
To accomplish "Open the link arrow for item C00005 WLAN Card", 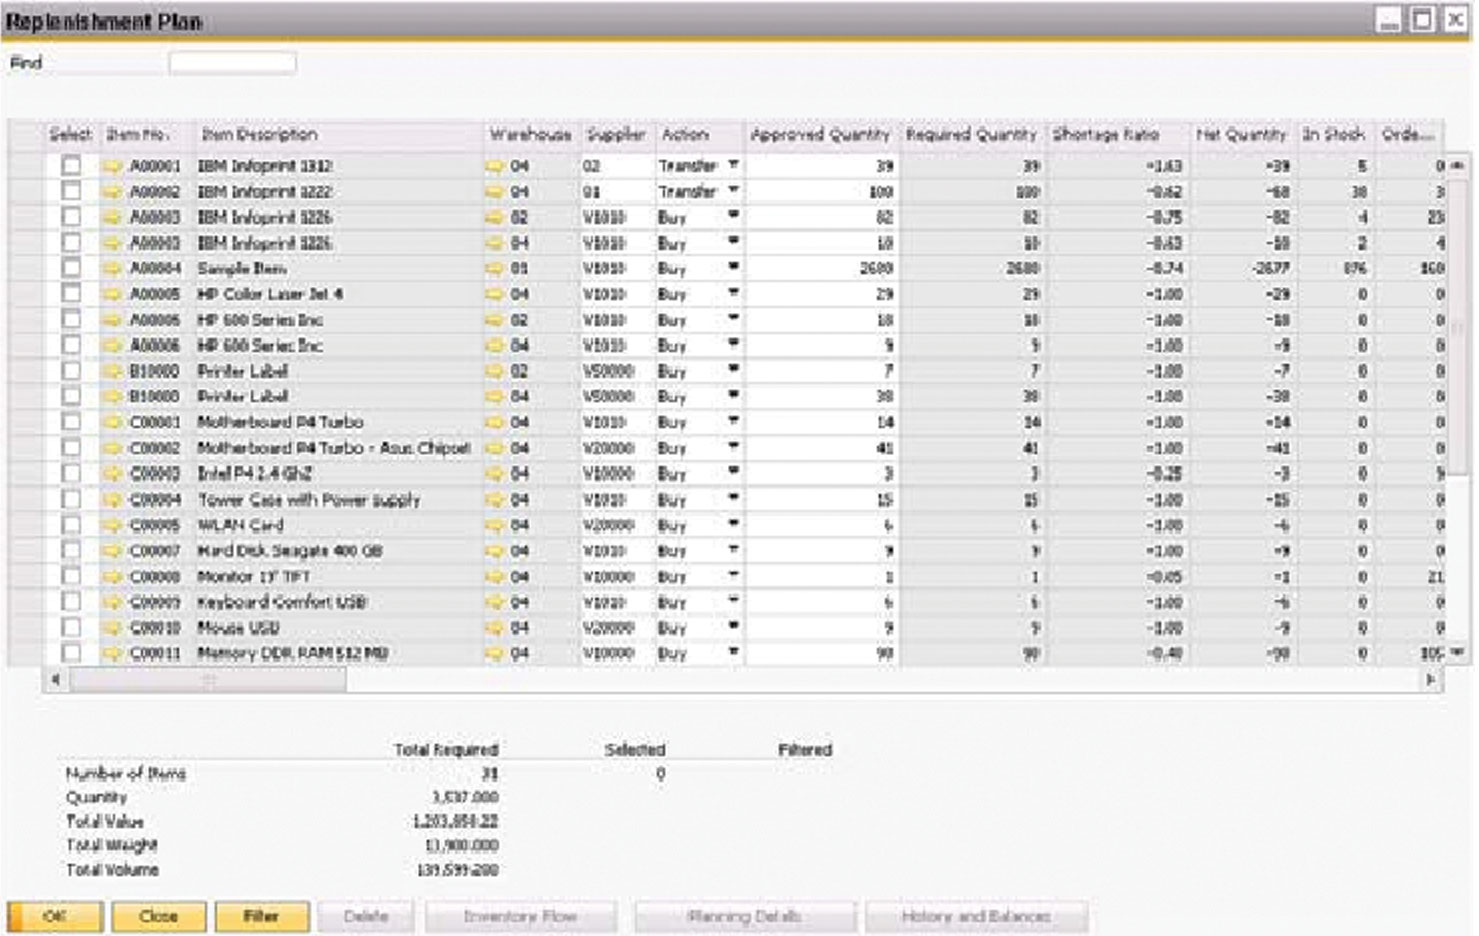I will point(112,527).
